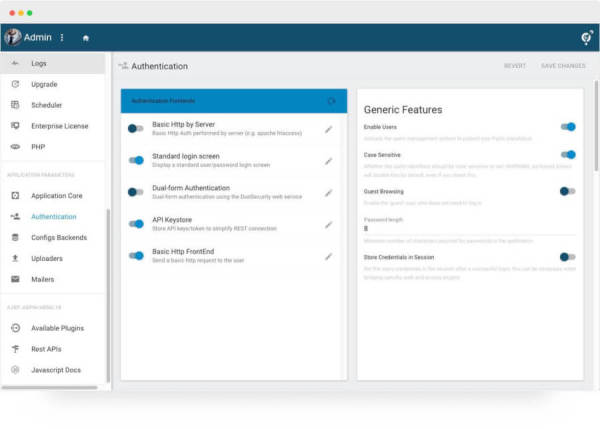Edit Standard login screen with pencil icon

point(329,161)
